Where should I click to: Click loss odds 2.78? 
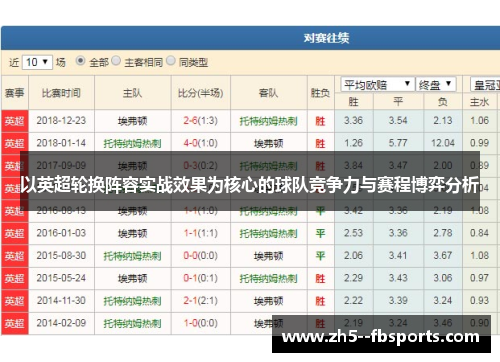(443, 233)
